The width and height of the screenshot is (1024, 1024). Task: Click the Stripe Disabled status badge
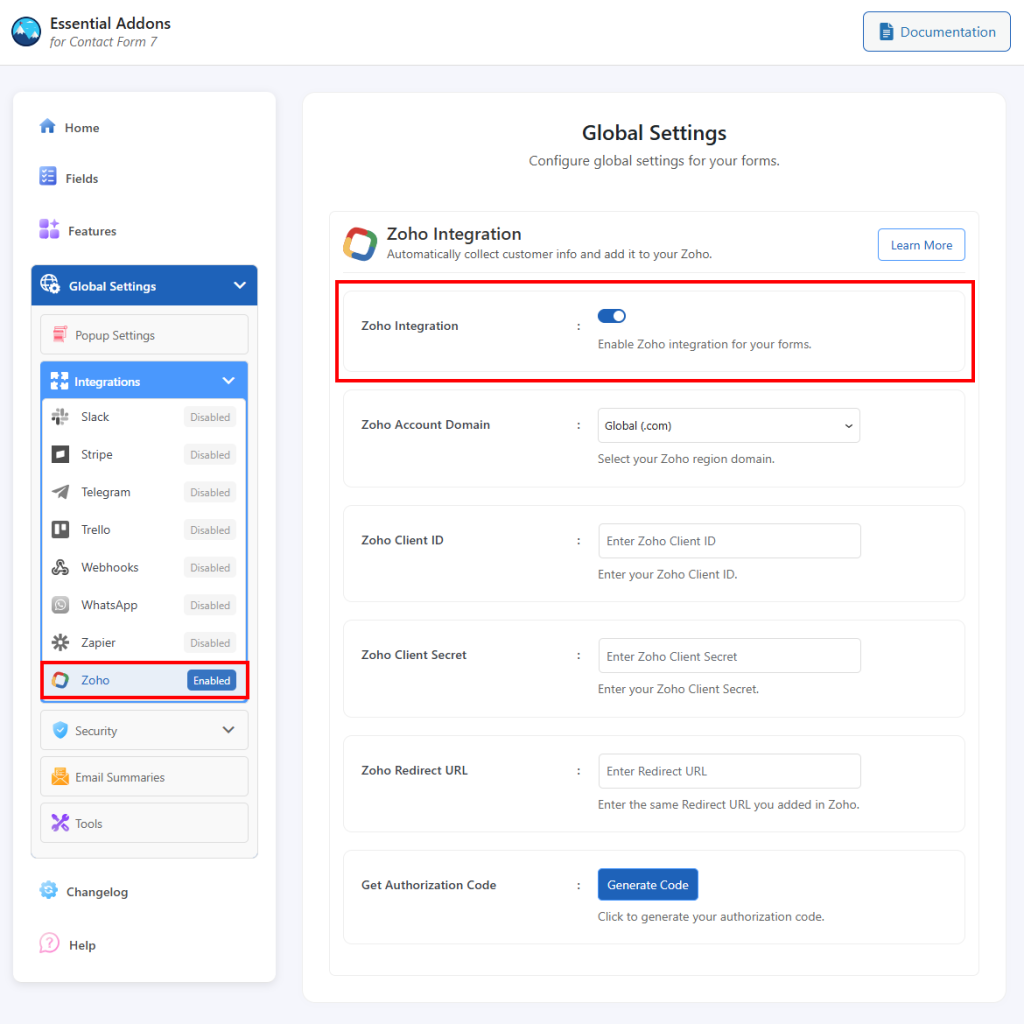point(210,455)
